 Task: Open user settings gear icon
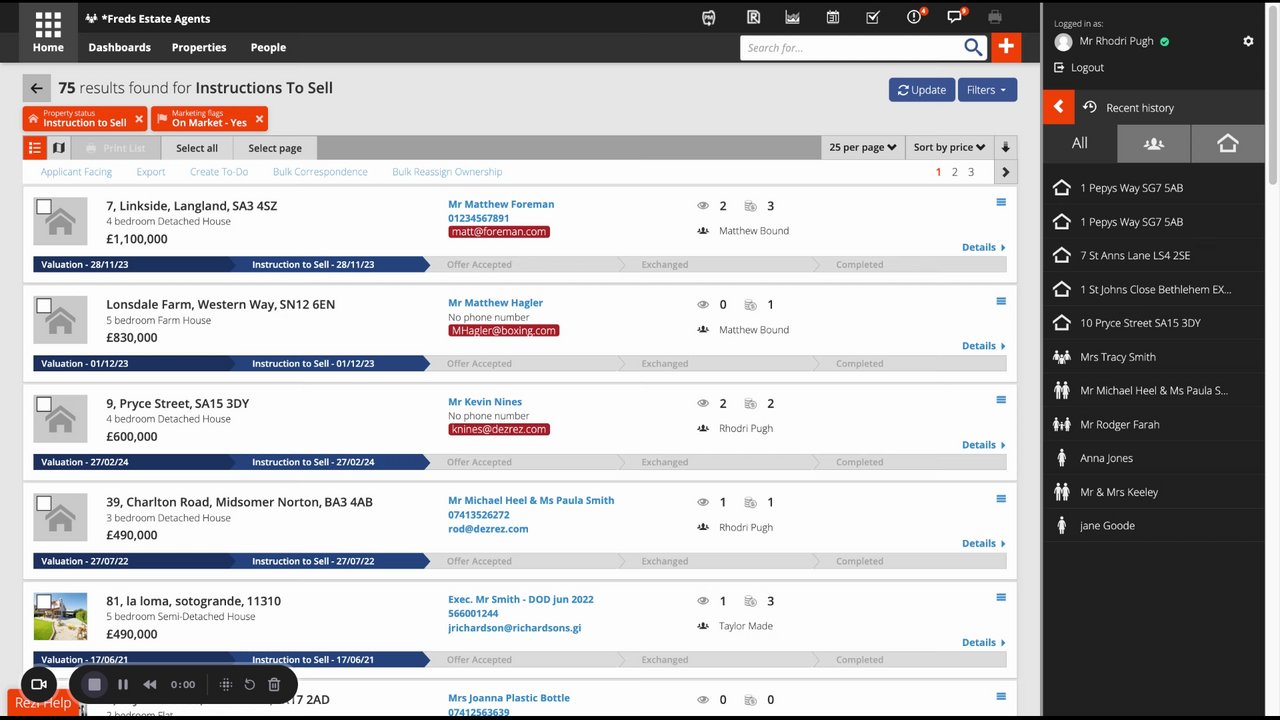[1248, 41]
